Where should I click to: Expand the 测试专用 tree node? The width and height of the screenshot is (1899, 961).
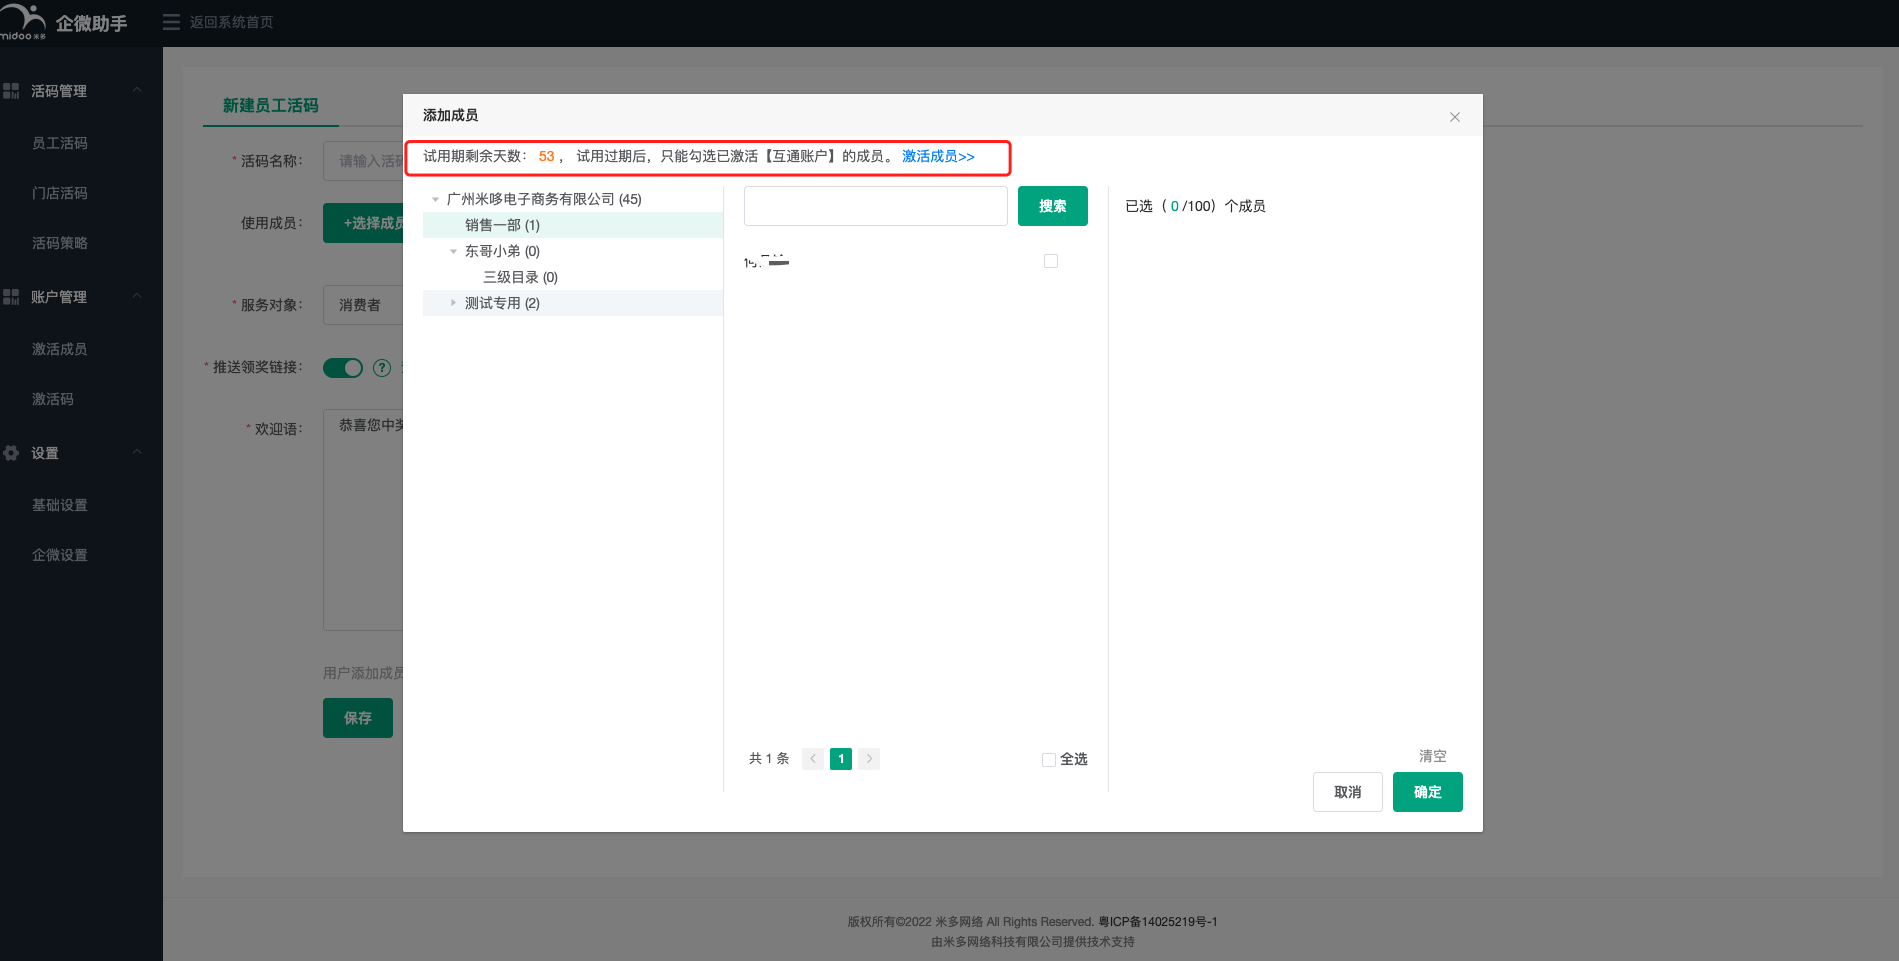click(x=453, y=303)
